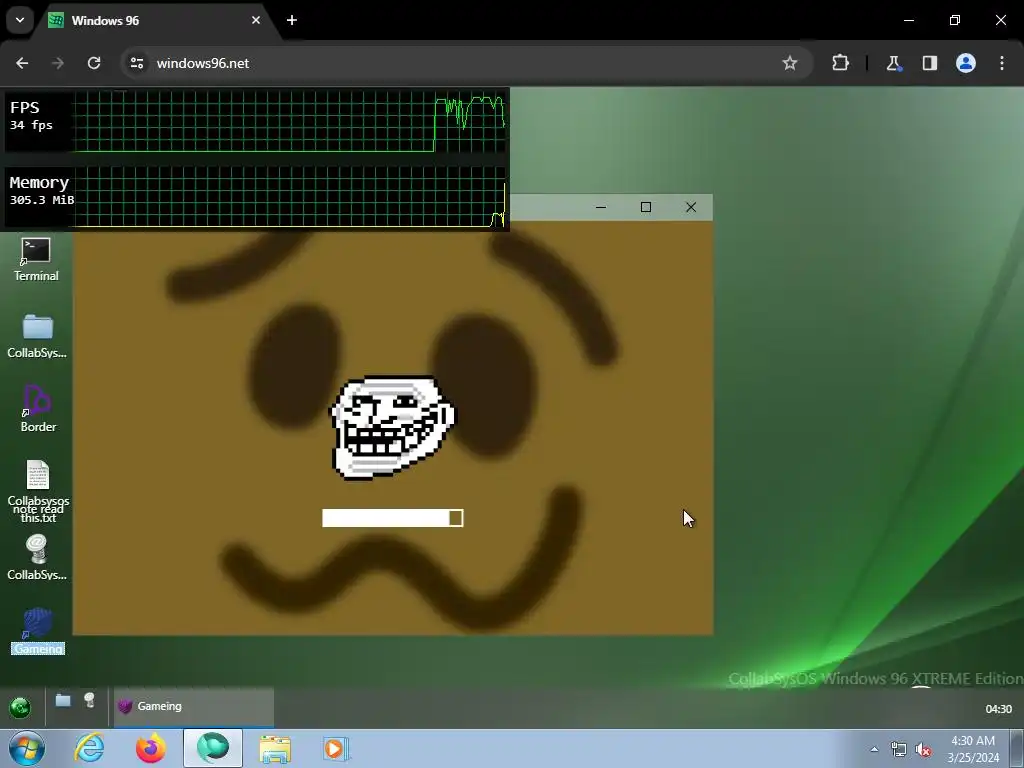Open the Terminal desktop shortcut
Viewport: 1024px width, 768px height.
pyautogui.click(x=36, y=259)
